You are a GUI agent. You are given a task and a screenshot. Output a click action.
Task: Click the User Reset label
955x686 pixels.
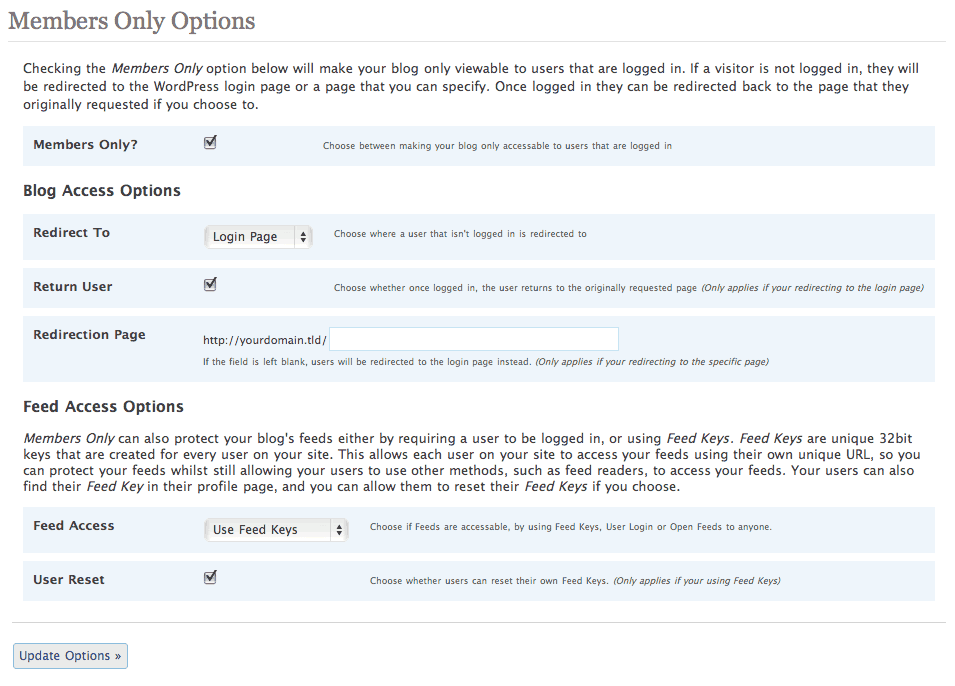pyautogui.click(x=69, y=580)
